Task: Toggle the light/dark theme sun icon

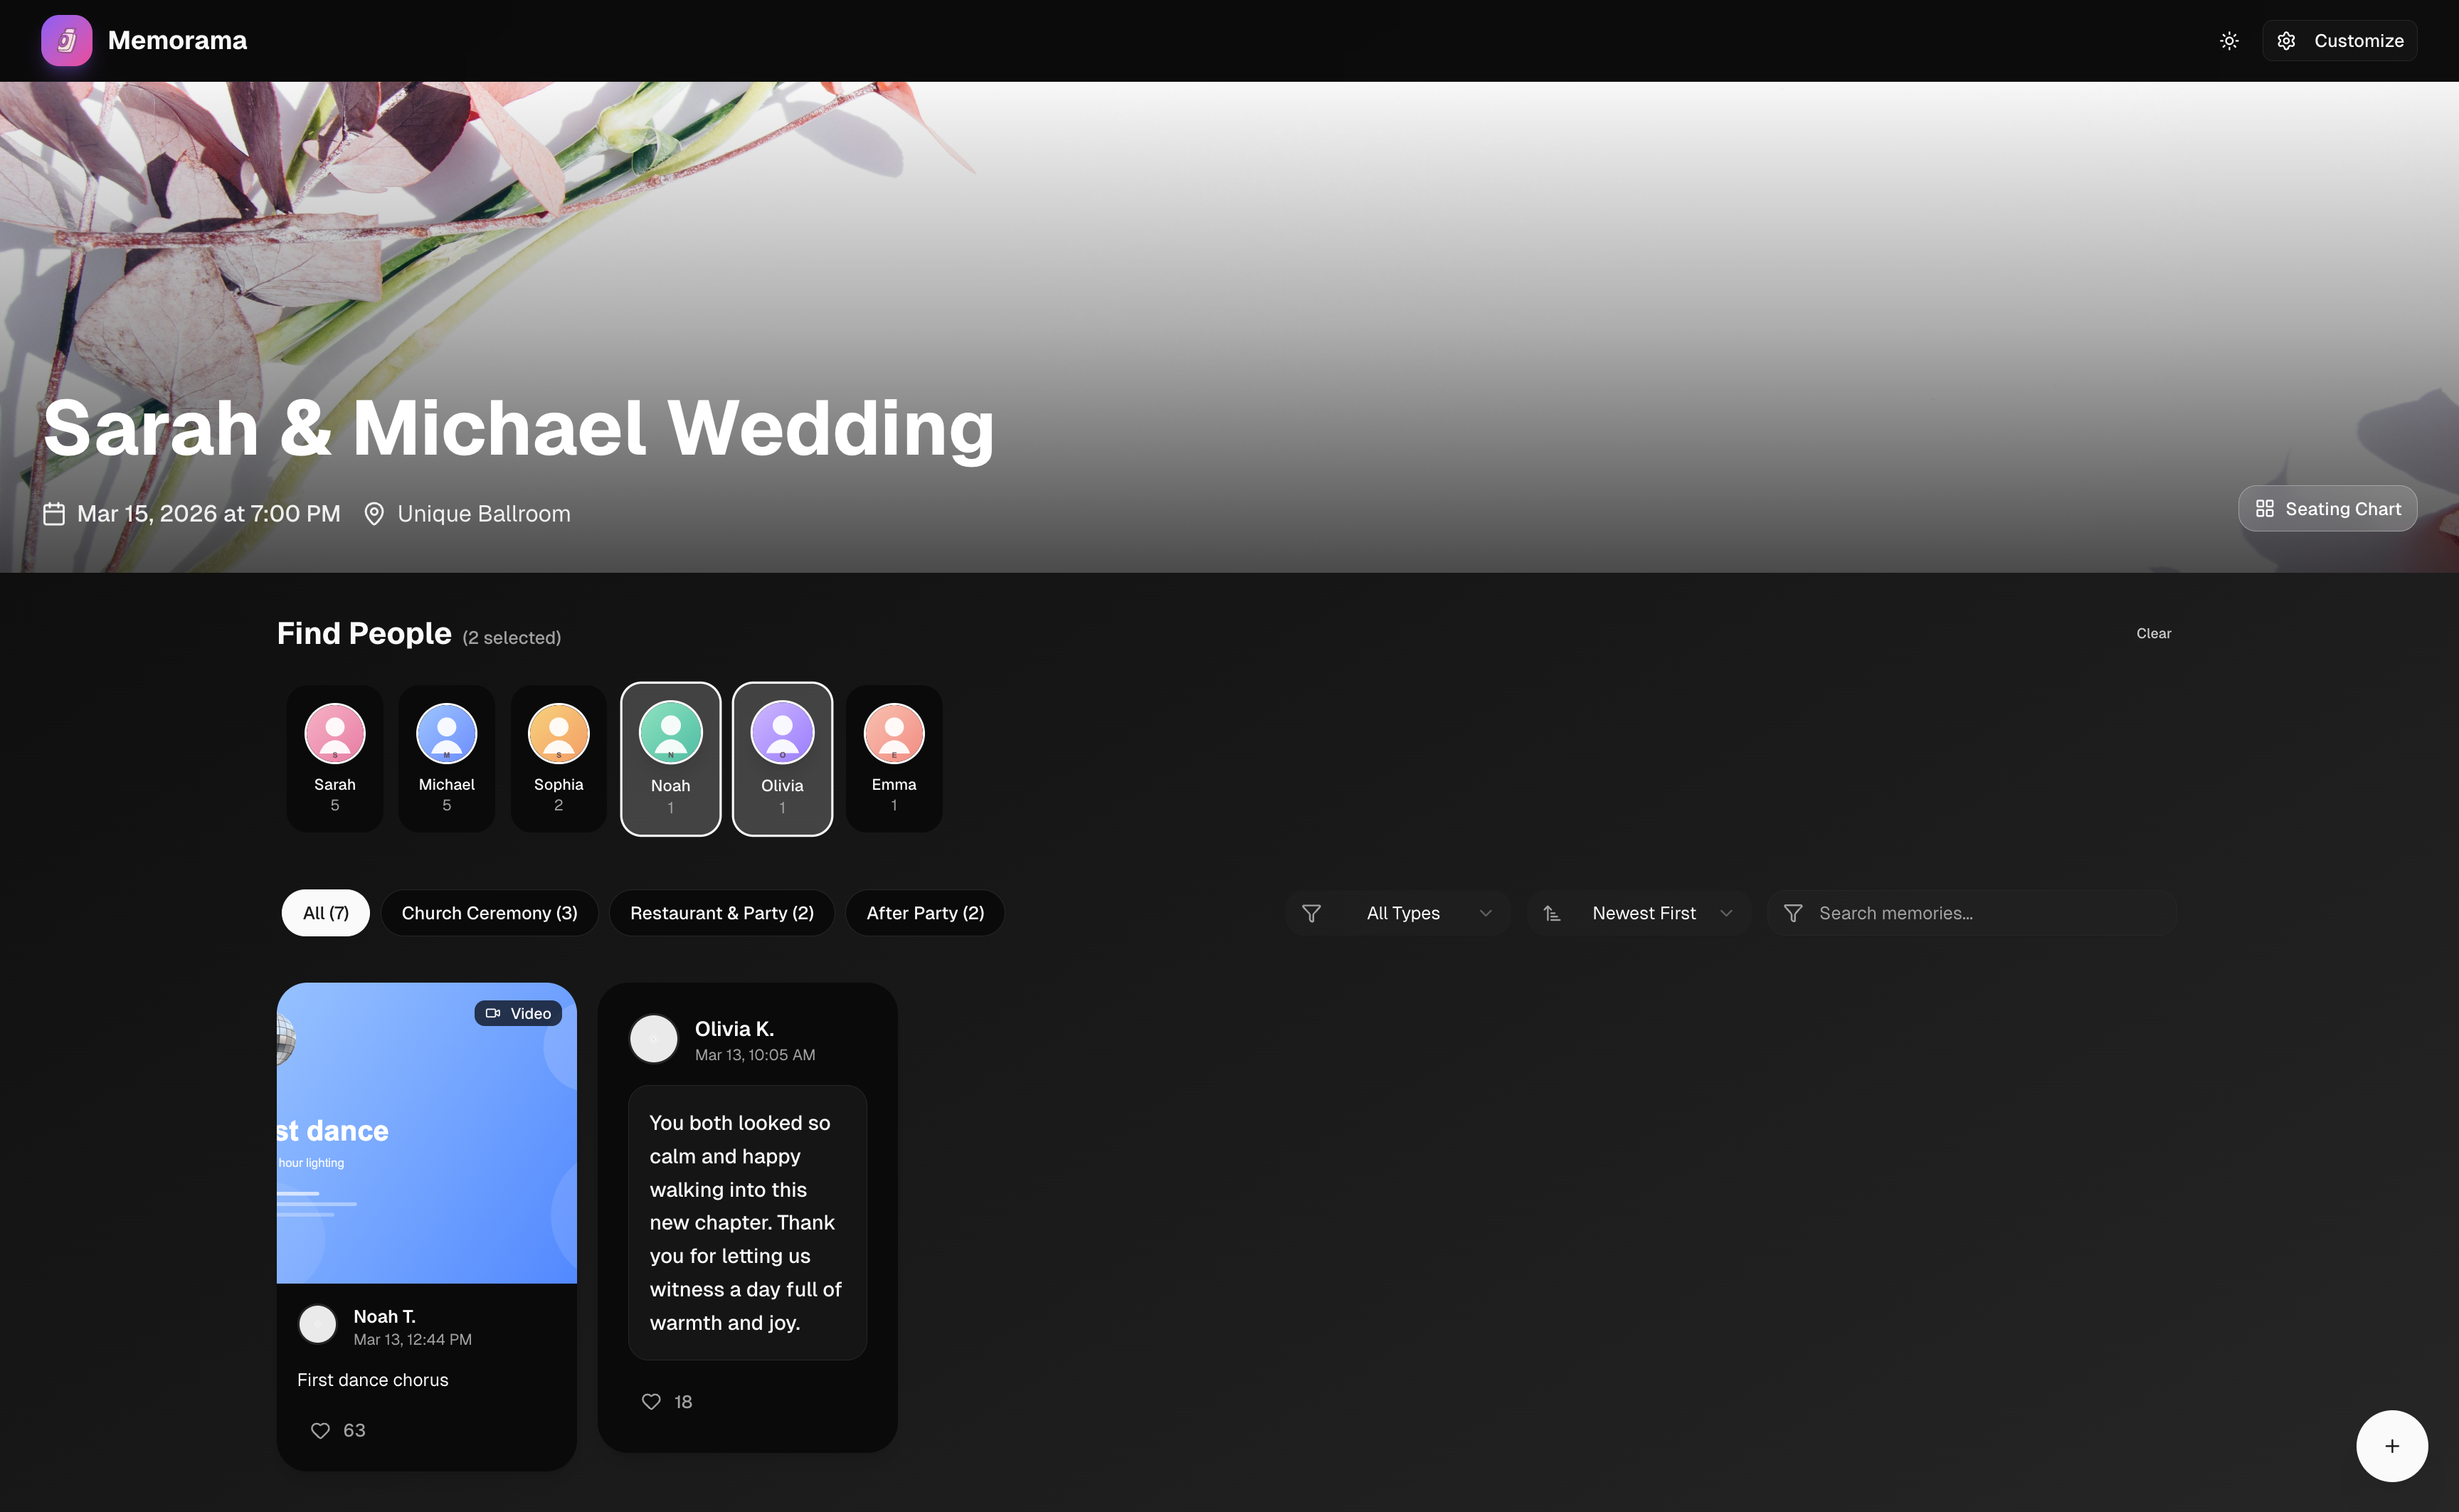Action: click(2229, 41)
